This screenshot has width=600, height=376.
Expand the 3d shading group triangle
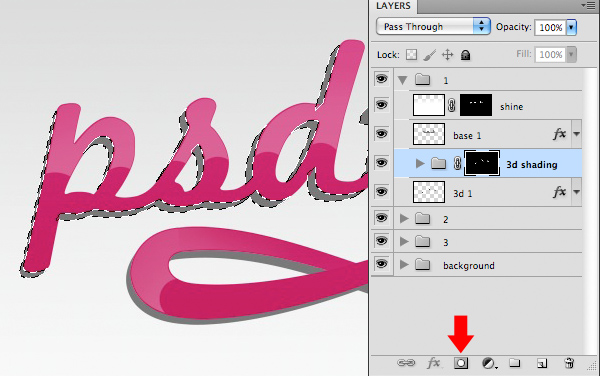[420, 164]
